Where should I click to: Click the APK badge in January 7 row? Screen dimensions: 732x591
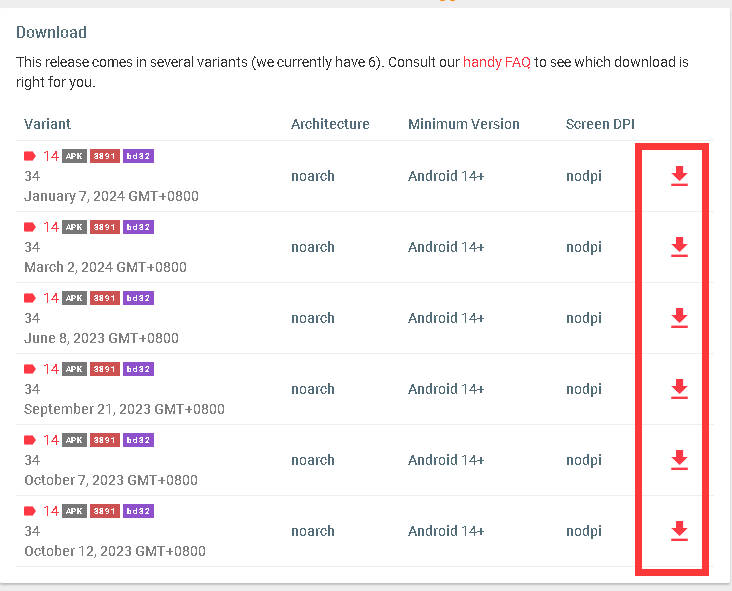tap(74, 156)
